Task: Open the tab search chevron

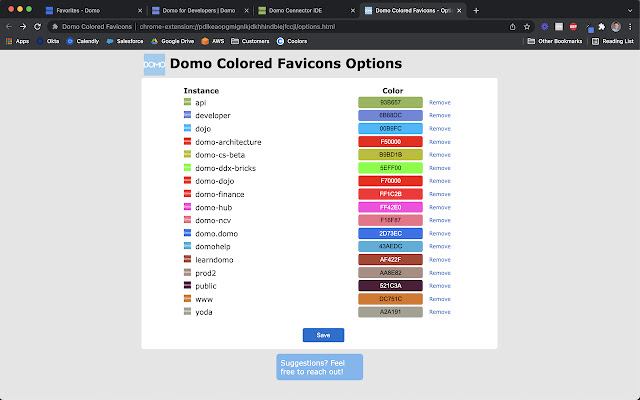Action: [x=630, y=11]
